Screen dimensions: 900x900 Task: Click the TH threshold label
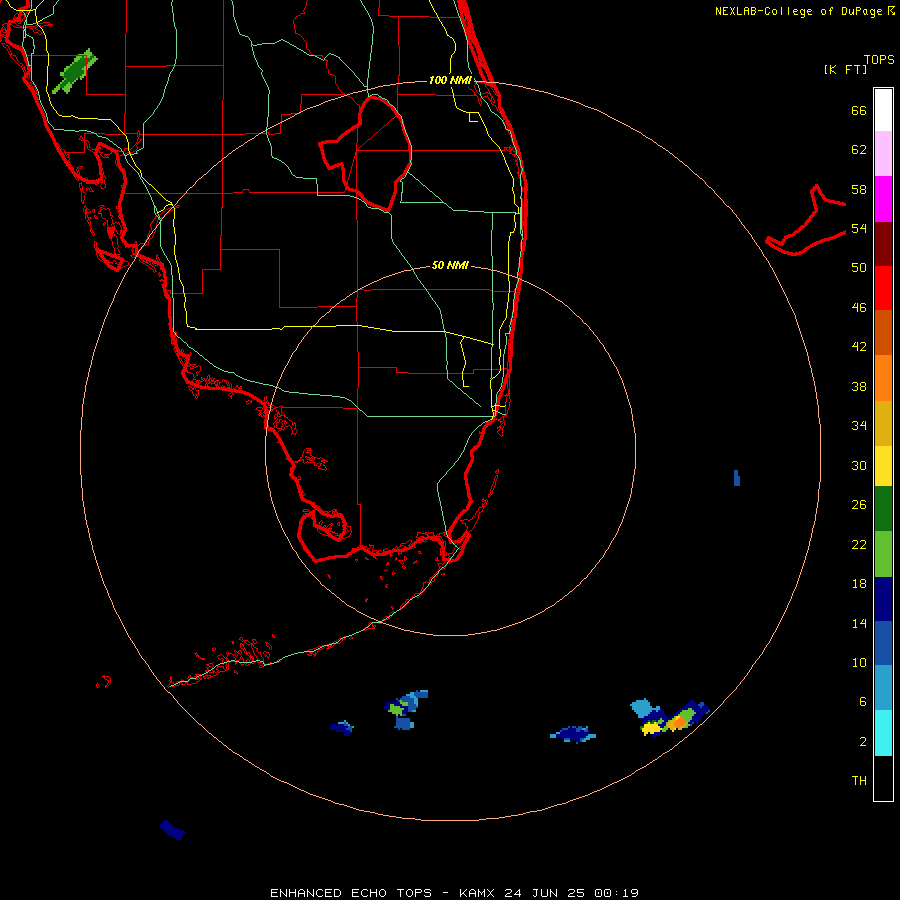(859, 781)
